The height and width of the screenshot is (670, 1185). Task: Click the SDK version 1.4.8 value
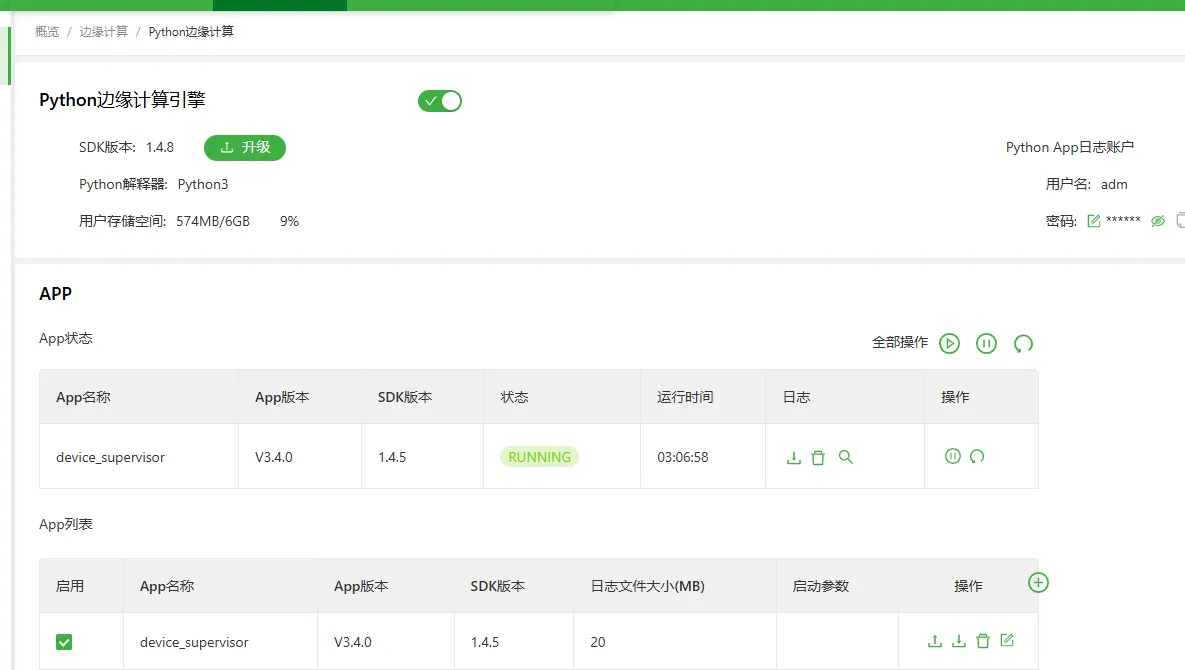[160, 147]
